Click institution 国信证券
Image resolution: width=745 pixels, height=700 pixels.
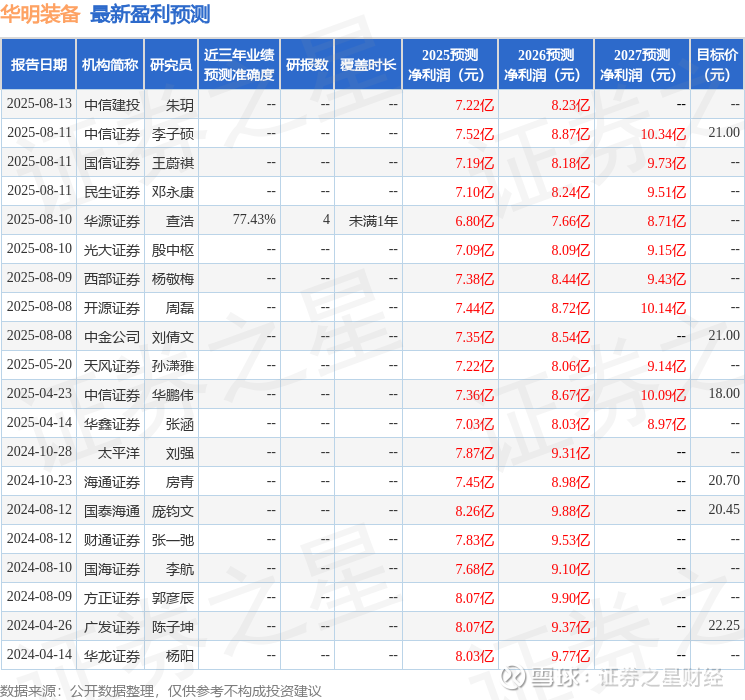[x=112, y=163]
